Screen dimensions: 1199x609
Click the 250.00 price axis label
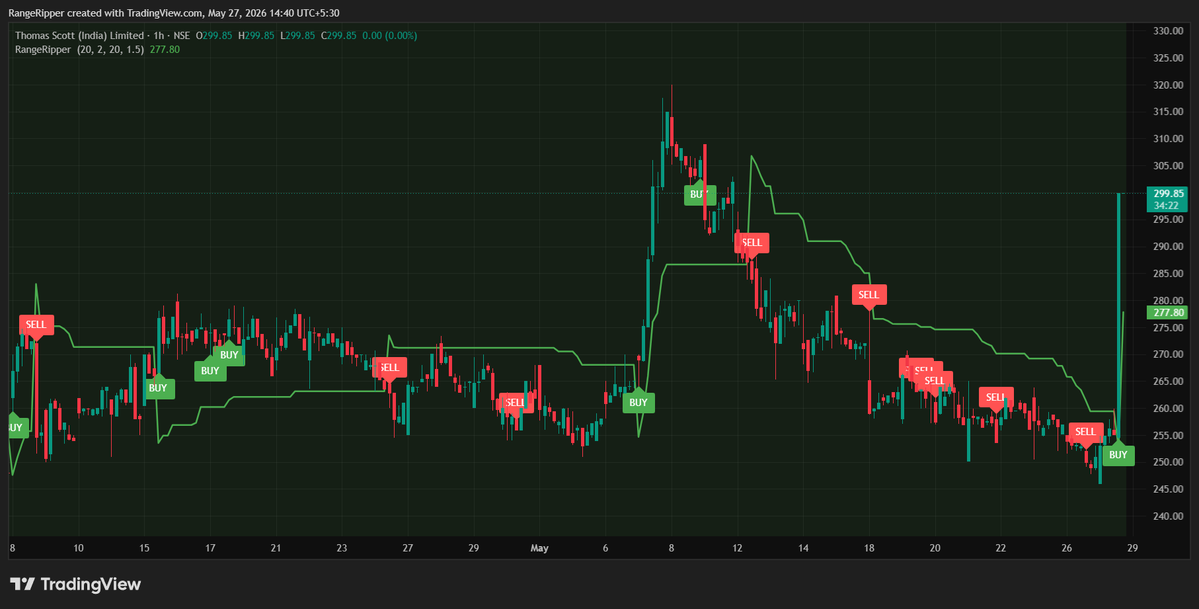point(1168,462)
